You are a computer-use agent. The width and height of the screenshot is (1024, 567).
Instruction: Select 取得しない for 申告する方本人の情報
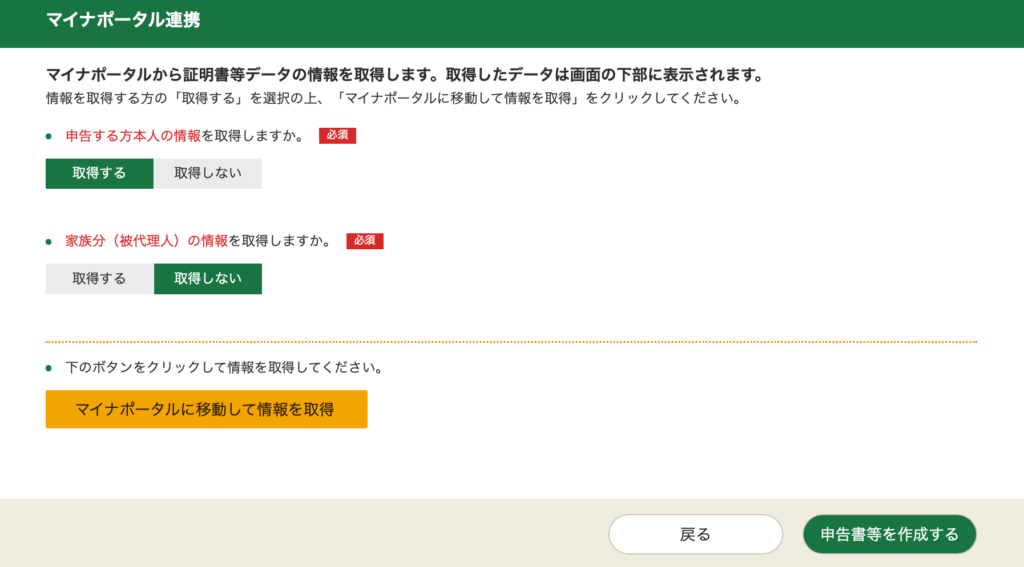[x=208, y=173]
